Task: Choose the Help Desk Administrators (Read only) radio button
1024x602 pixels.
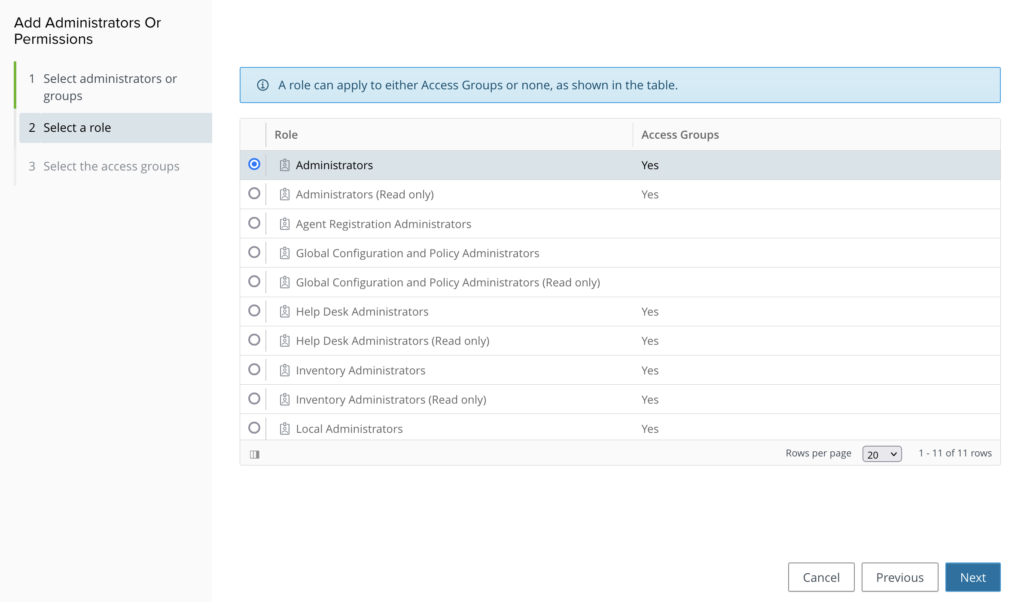Action: point(254,340)
